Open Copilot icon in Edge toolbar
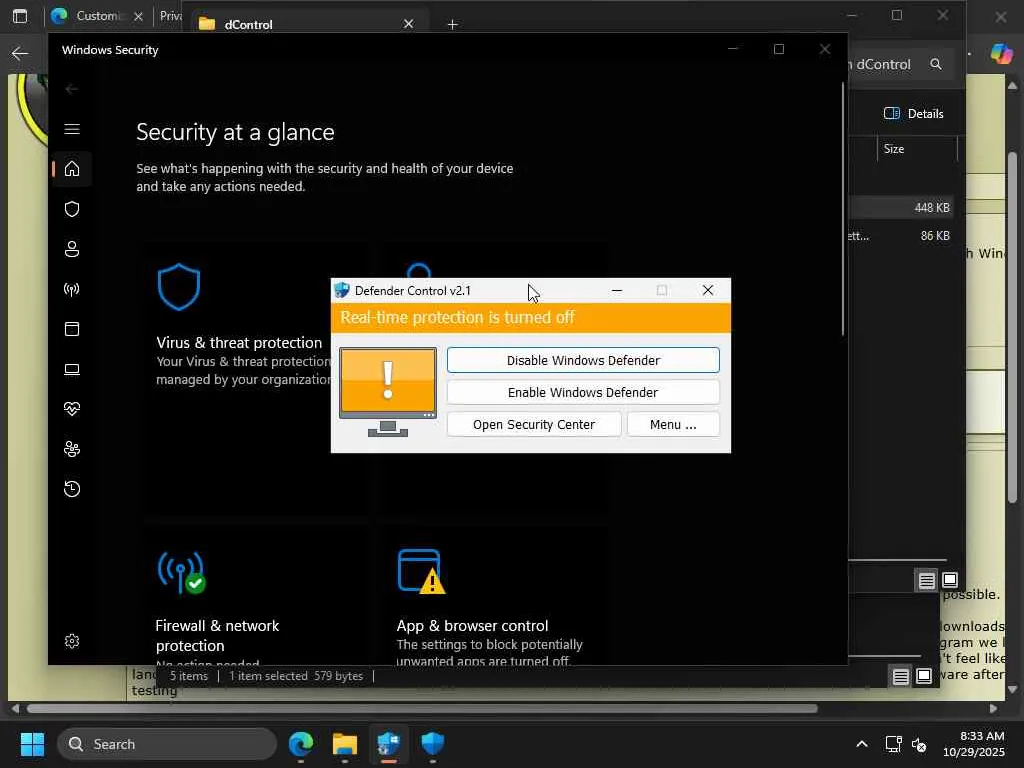The image size is (1024, 768). pos(1001,53)
